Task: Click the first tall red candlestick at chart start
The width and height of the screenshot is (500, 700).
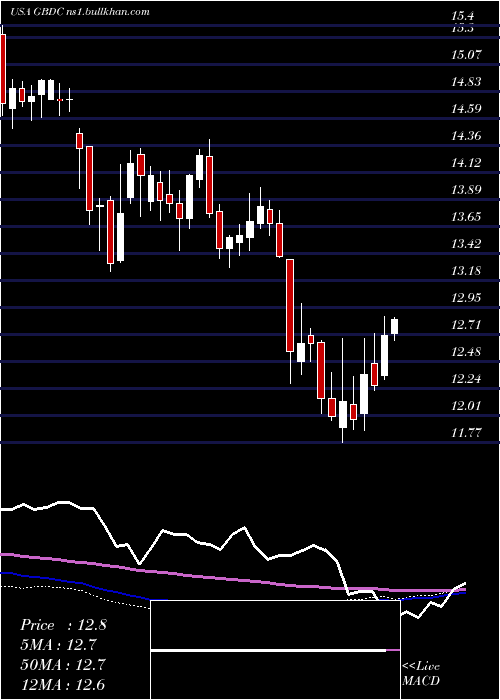Action: (x=3, y=69)
